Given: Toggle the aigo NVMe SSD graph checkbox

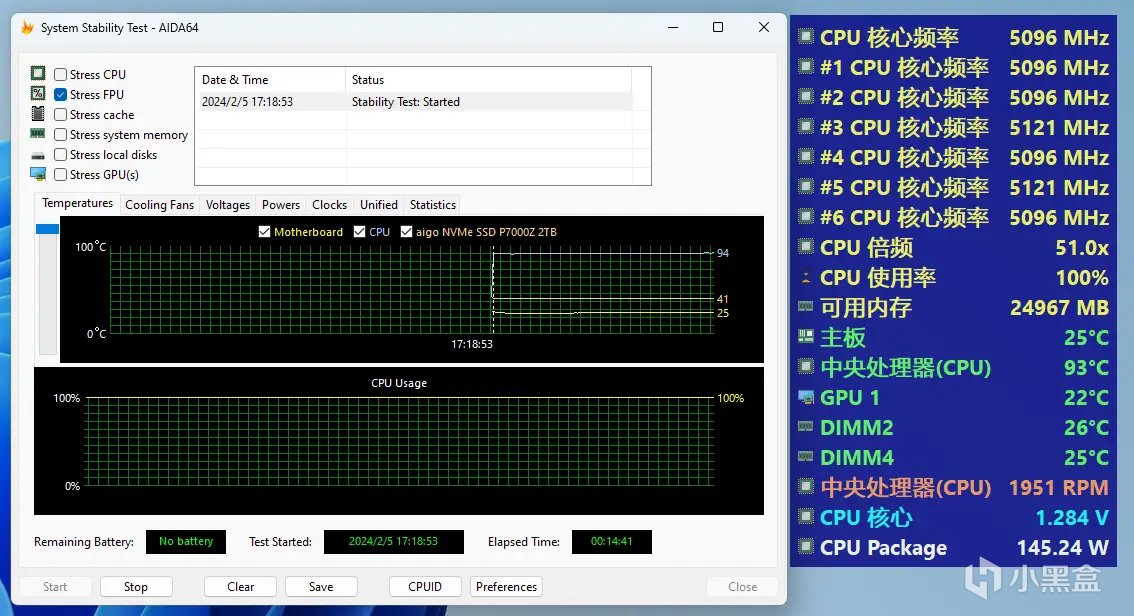Looking at the screenshot, I should pos(406,231).
